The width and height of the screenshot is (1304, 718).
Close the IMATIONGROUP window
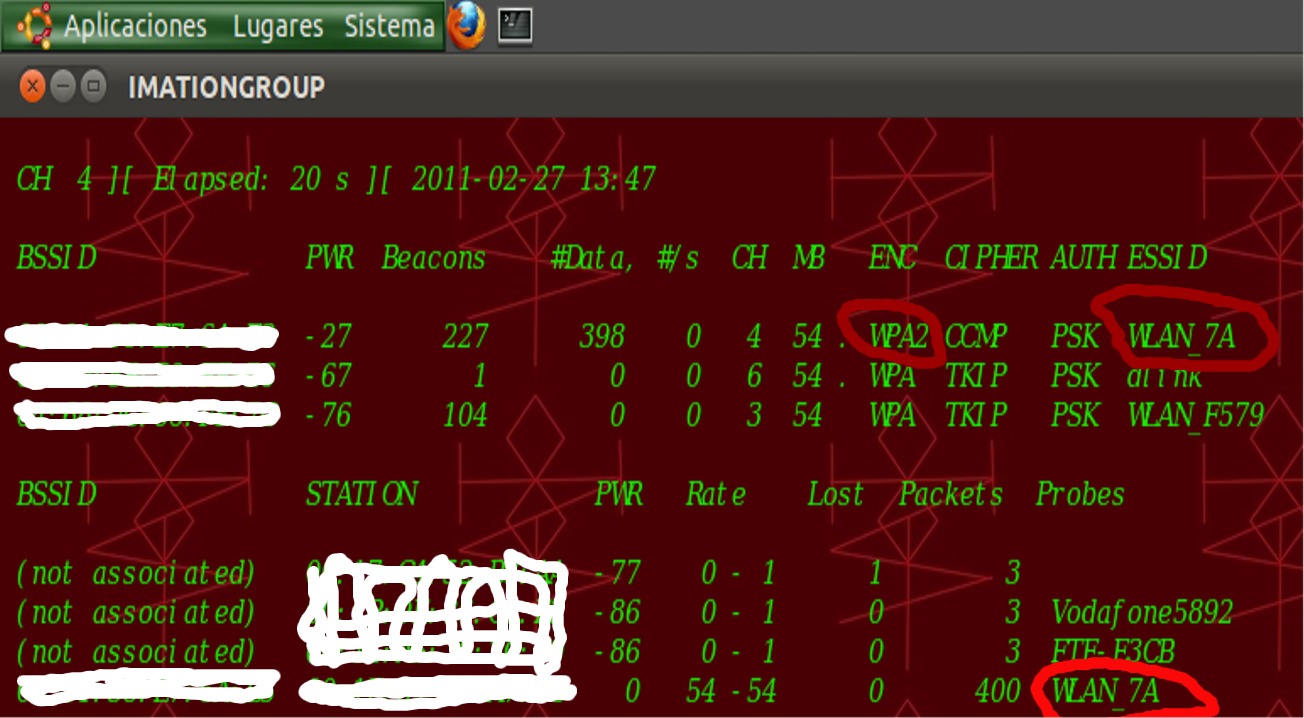(32, 86)
